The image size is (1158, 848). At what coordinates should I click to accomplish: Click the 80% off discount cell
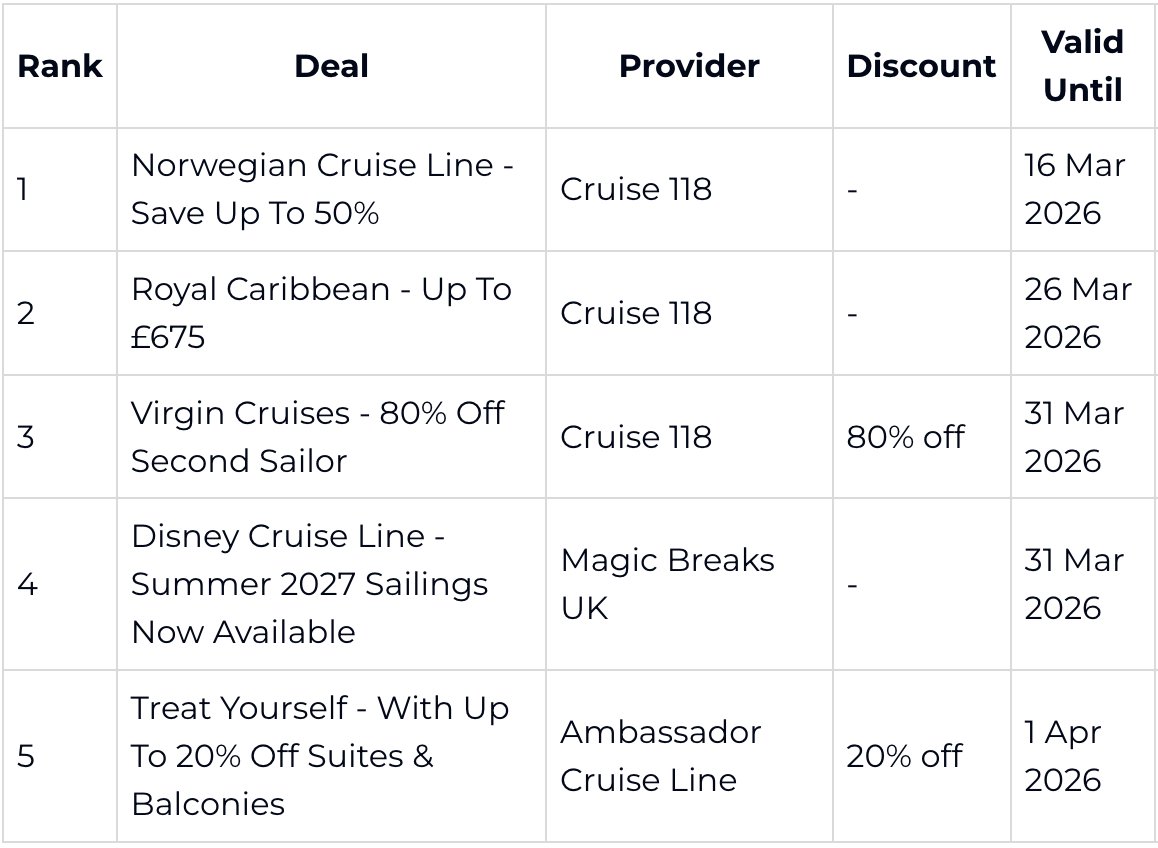point(905,437)
